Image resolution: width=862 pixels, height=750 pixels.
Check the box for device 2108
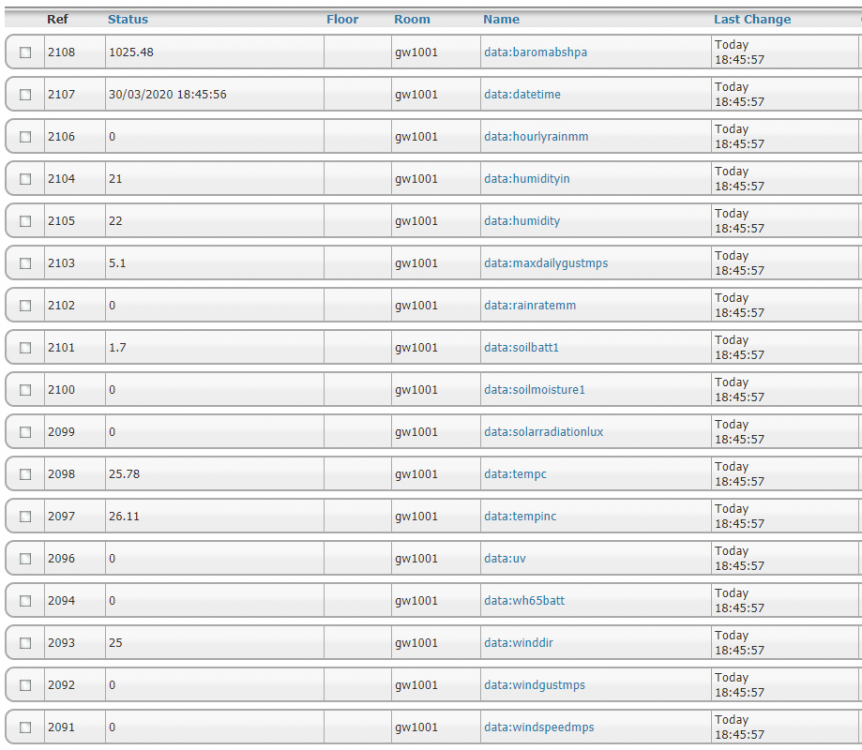click(25, 53)
